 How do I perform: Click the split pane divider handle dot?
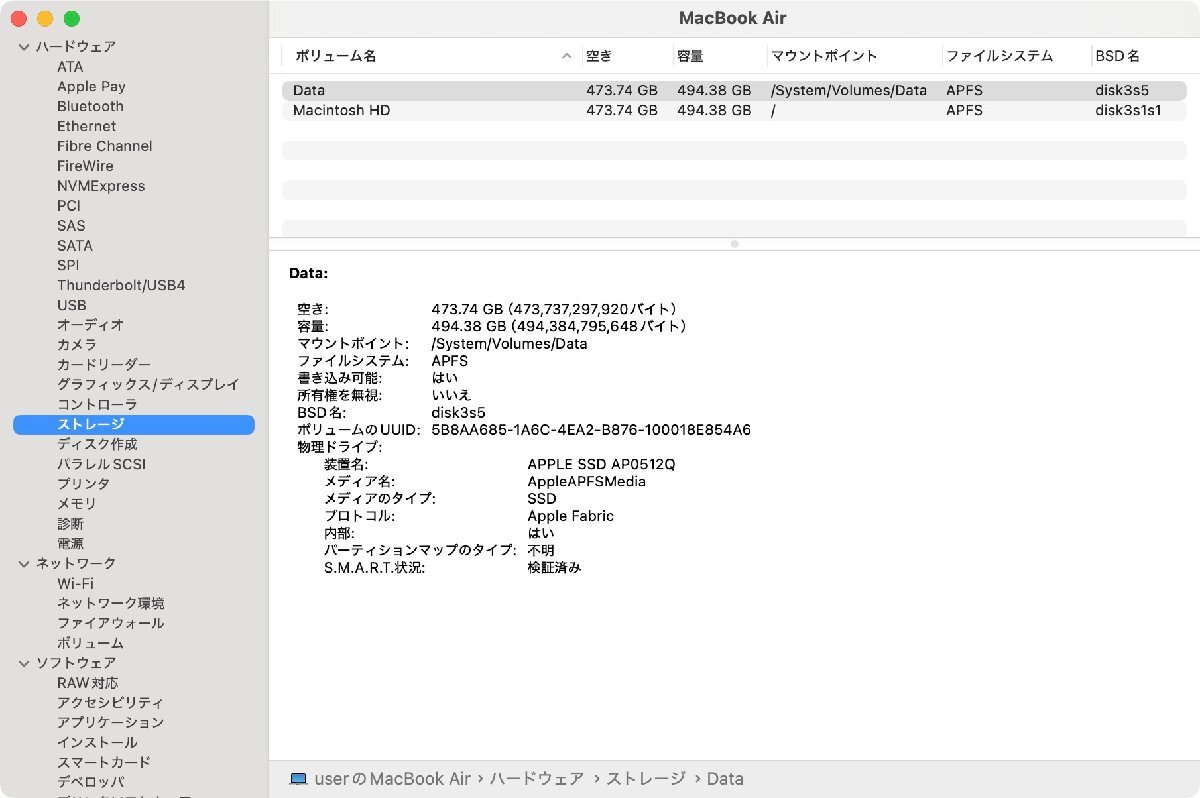tap(734, 244)
